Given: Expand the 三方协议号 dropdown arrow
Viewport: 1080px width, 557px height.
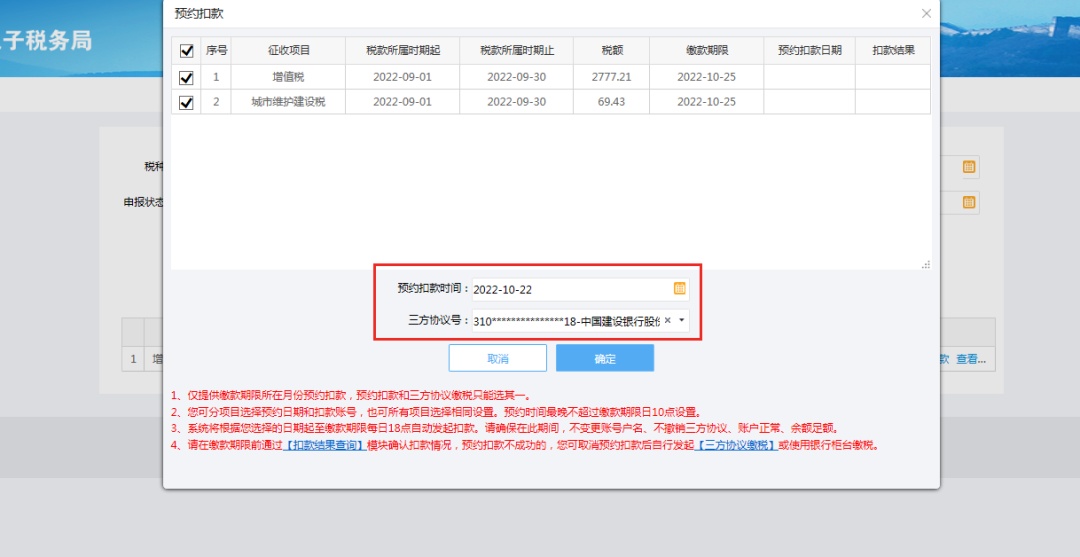Looking at the screenshot, I should pos(682,320).
